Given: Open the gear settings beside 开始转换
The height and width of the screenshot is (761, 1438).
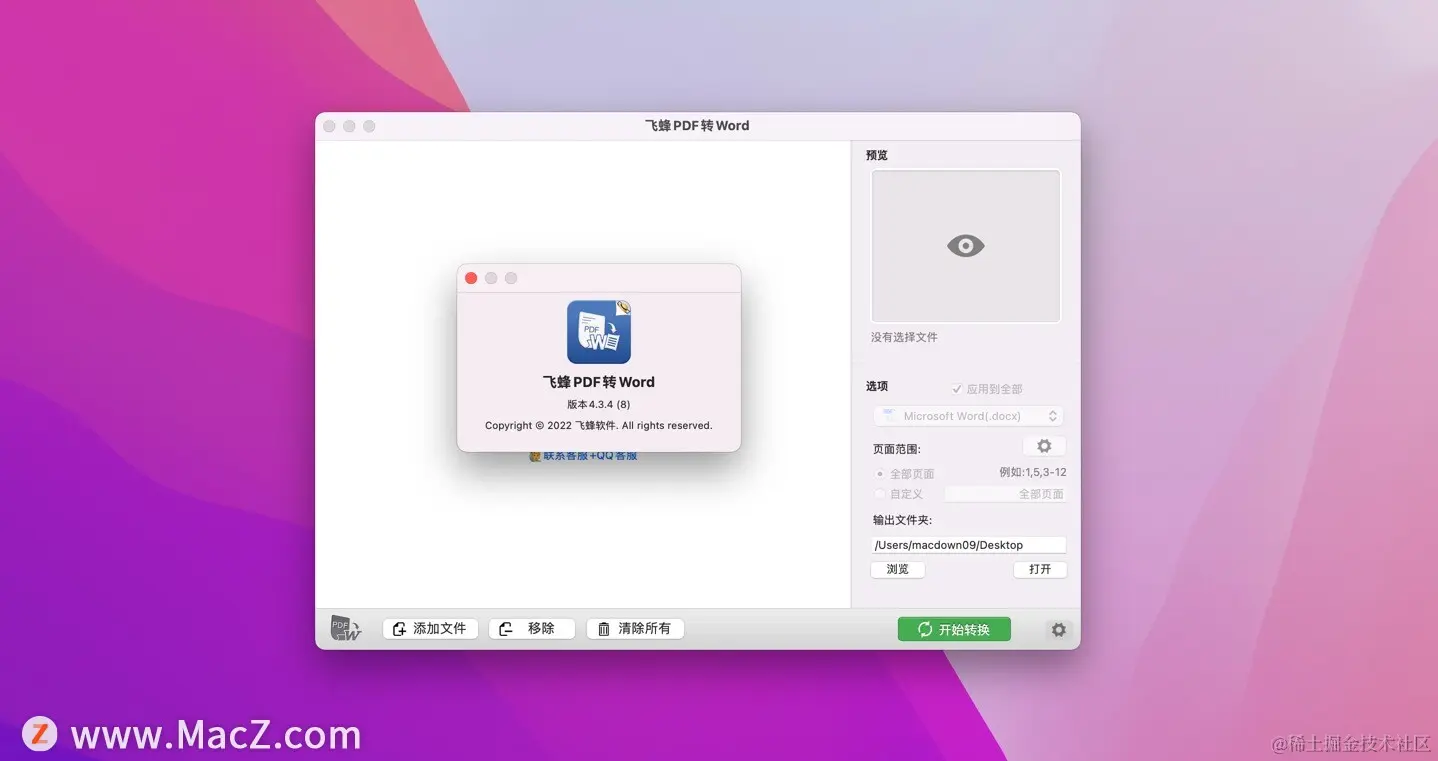Looking at the screenshot, I should [x=1058, y=630].
